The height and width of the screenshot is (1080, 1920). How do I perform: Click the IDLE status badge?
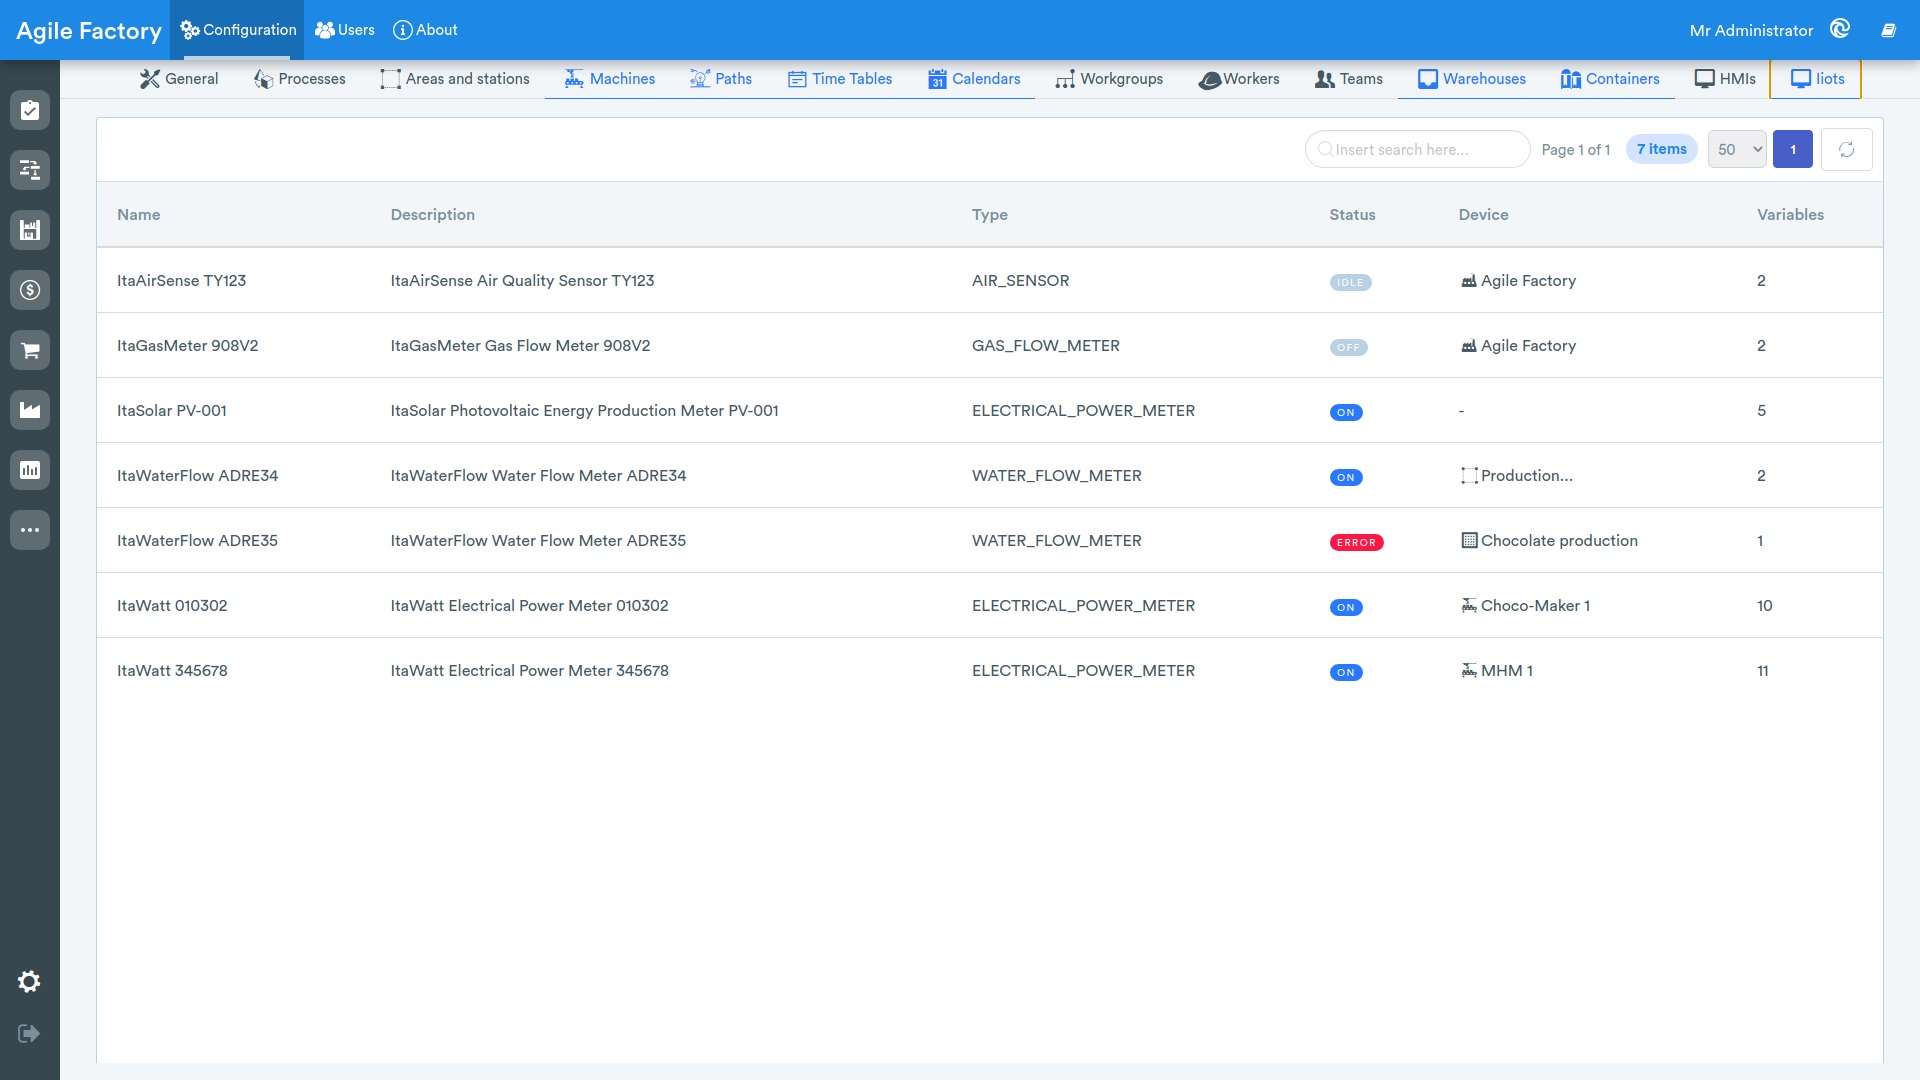click(x=1350, y=283)
